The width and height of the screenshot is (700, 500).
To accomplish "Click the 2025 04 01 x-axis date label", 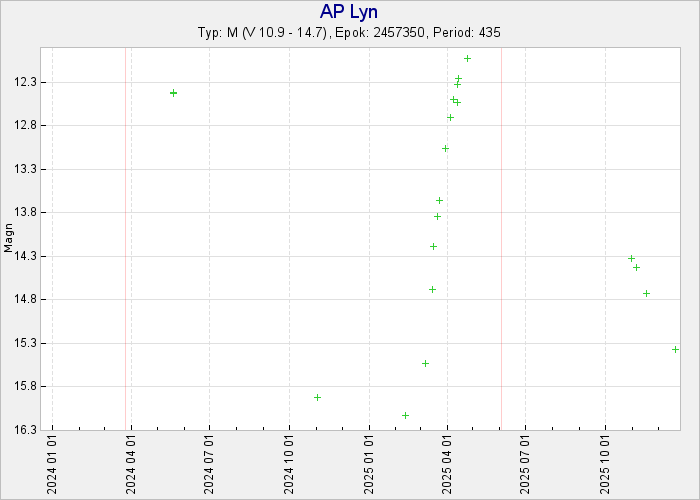I will pos(446,464).
